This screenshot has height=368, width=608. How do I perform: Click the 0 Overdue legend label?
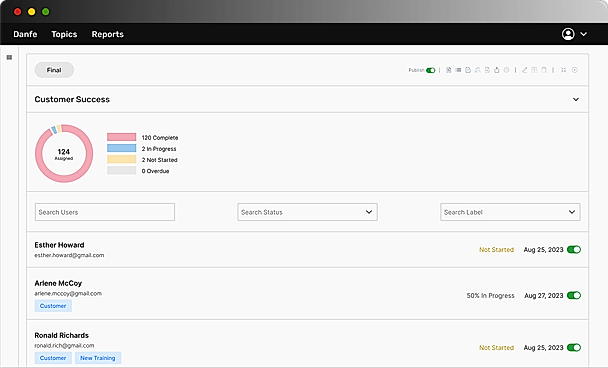click(x=155, y=171)
